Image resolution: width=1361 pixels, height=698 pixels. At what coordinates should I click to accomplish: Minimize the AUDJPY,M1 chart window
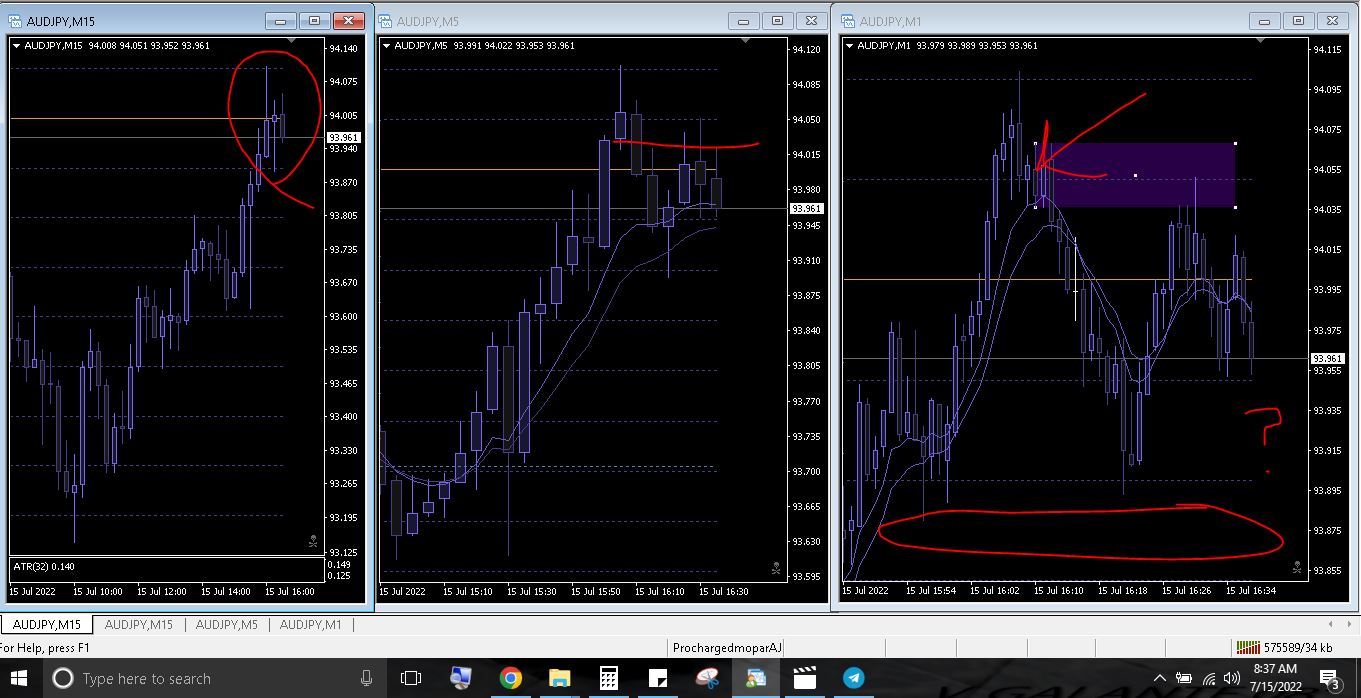[1267, 20]
